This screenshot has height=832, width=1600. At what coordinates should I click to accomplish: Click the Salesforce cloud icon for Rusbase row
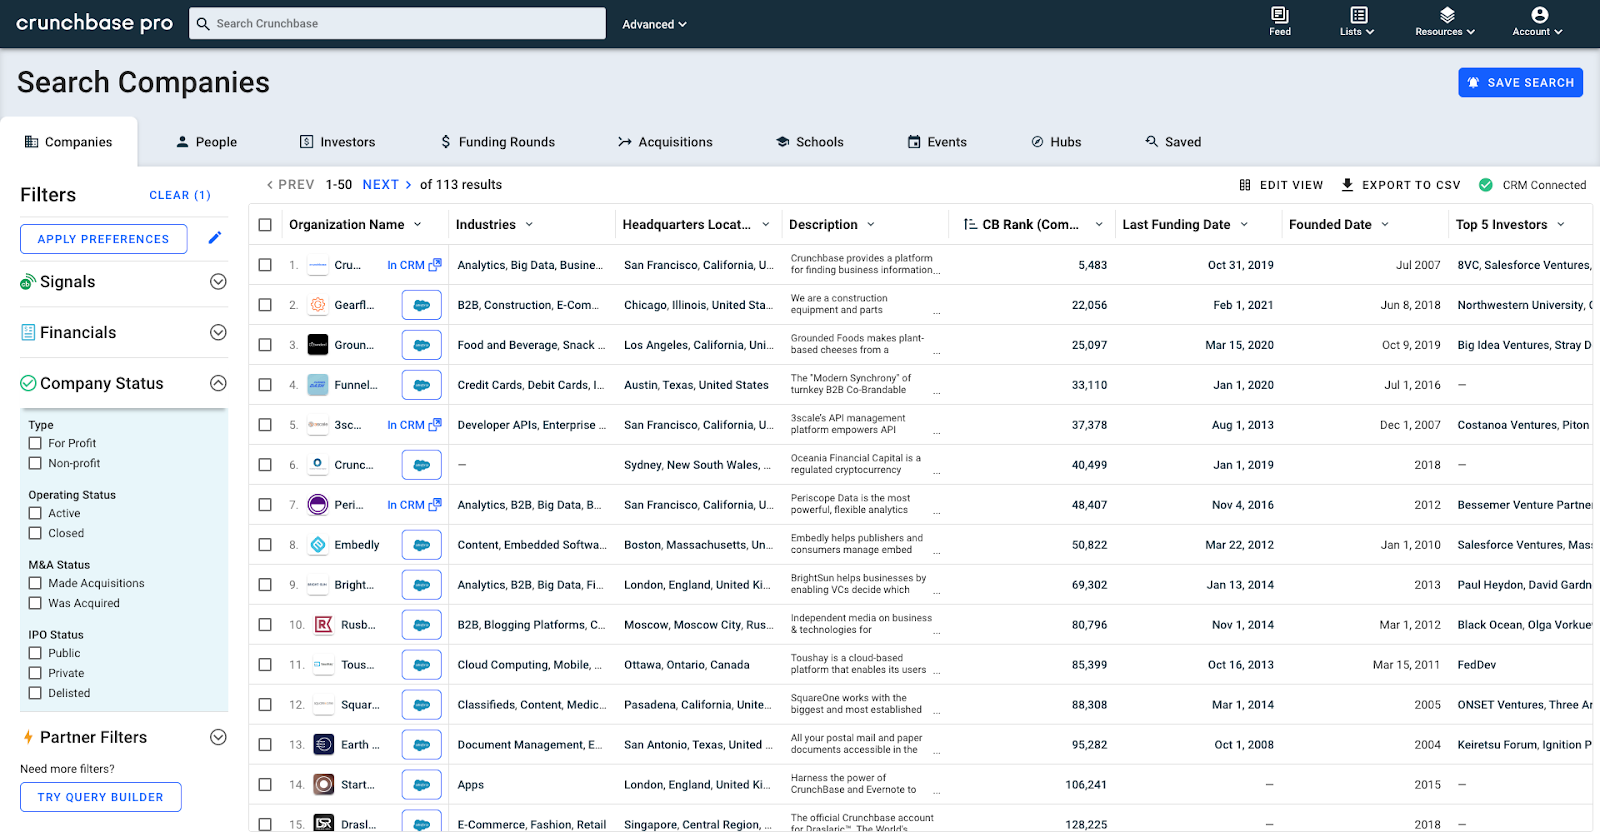(422, 625)
